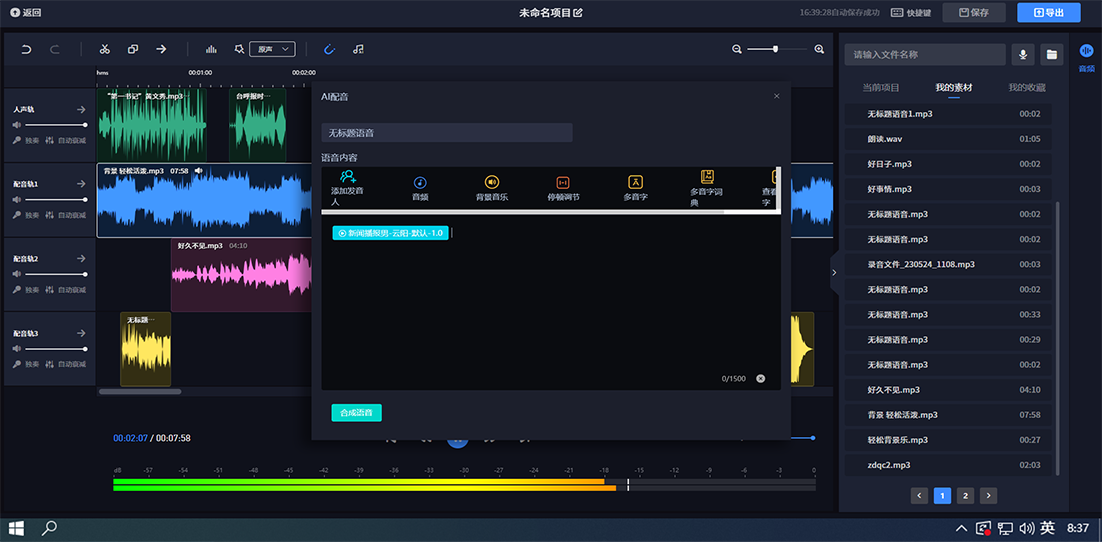
Task: Toggle 独奏 solo on 人声轨 track
Action: click(x=27, y=141)
